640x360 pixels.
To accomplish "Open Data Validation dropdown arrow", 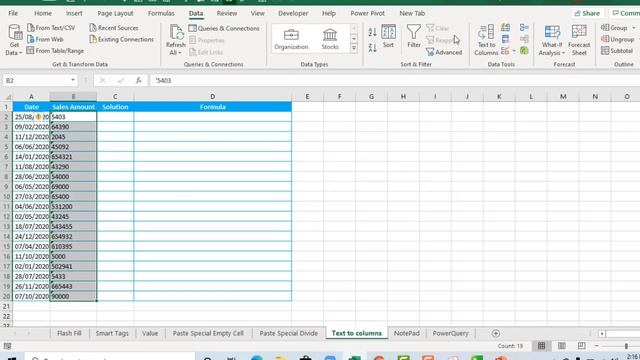I will tap(514, 51).
